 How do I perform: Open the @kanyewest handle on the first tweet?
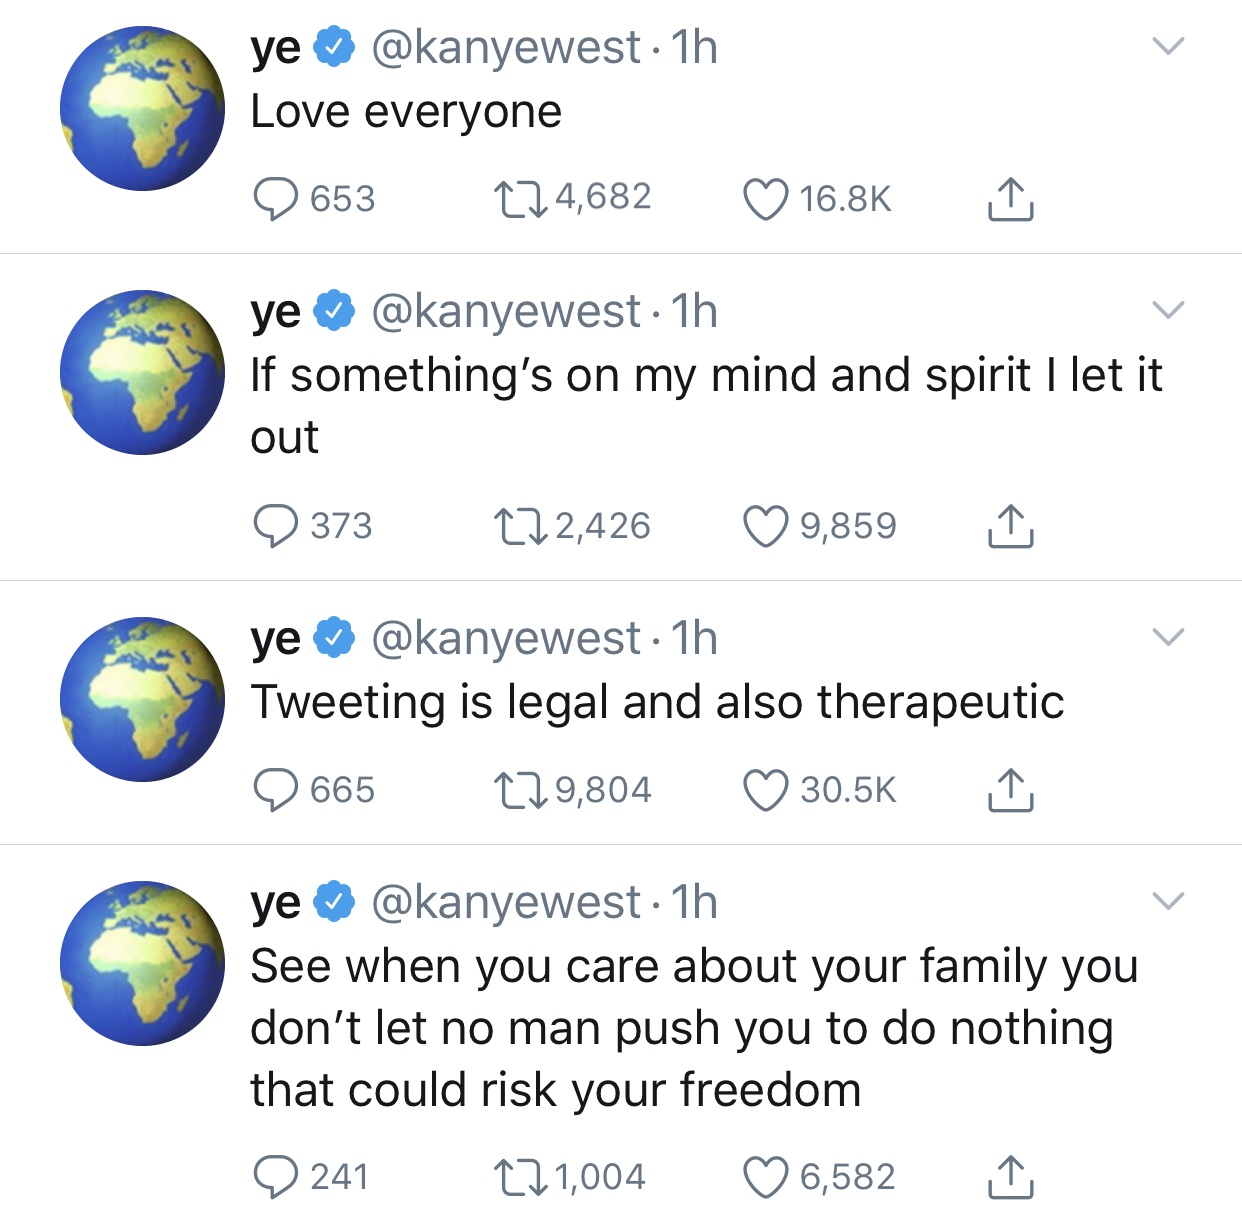pos(506,47)
